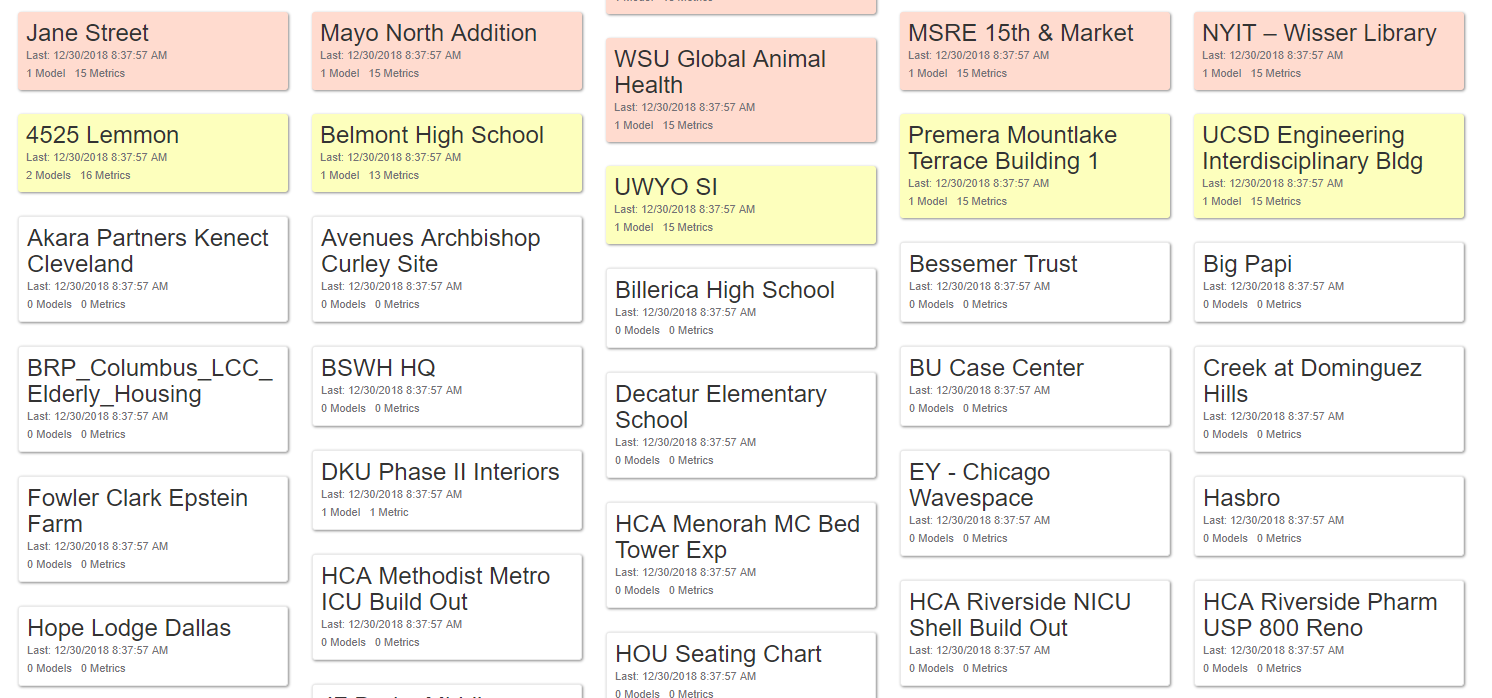The height and width of the screenshot is (698, 1492).
Task: Select the Mayo North Addition card
Action: click(447, 50)
